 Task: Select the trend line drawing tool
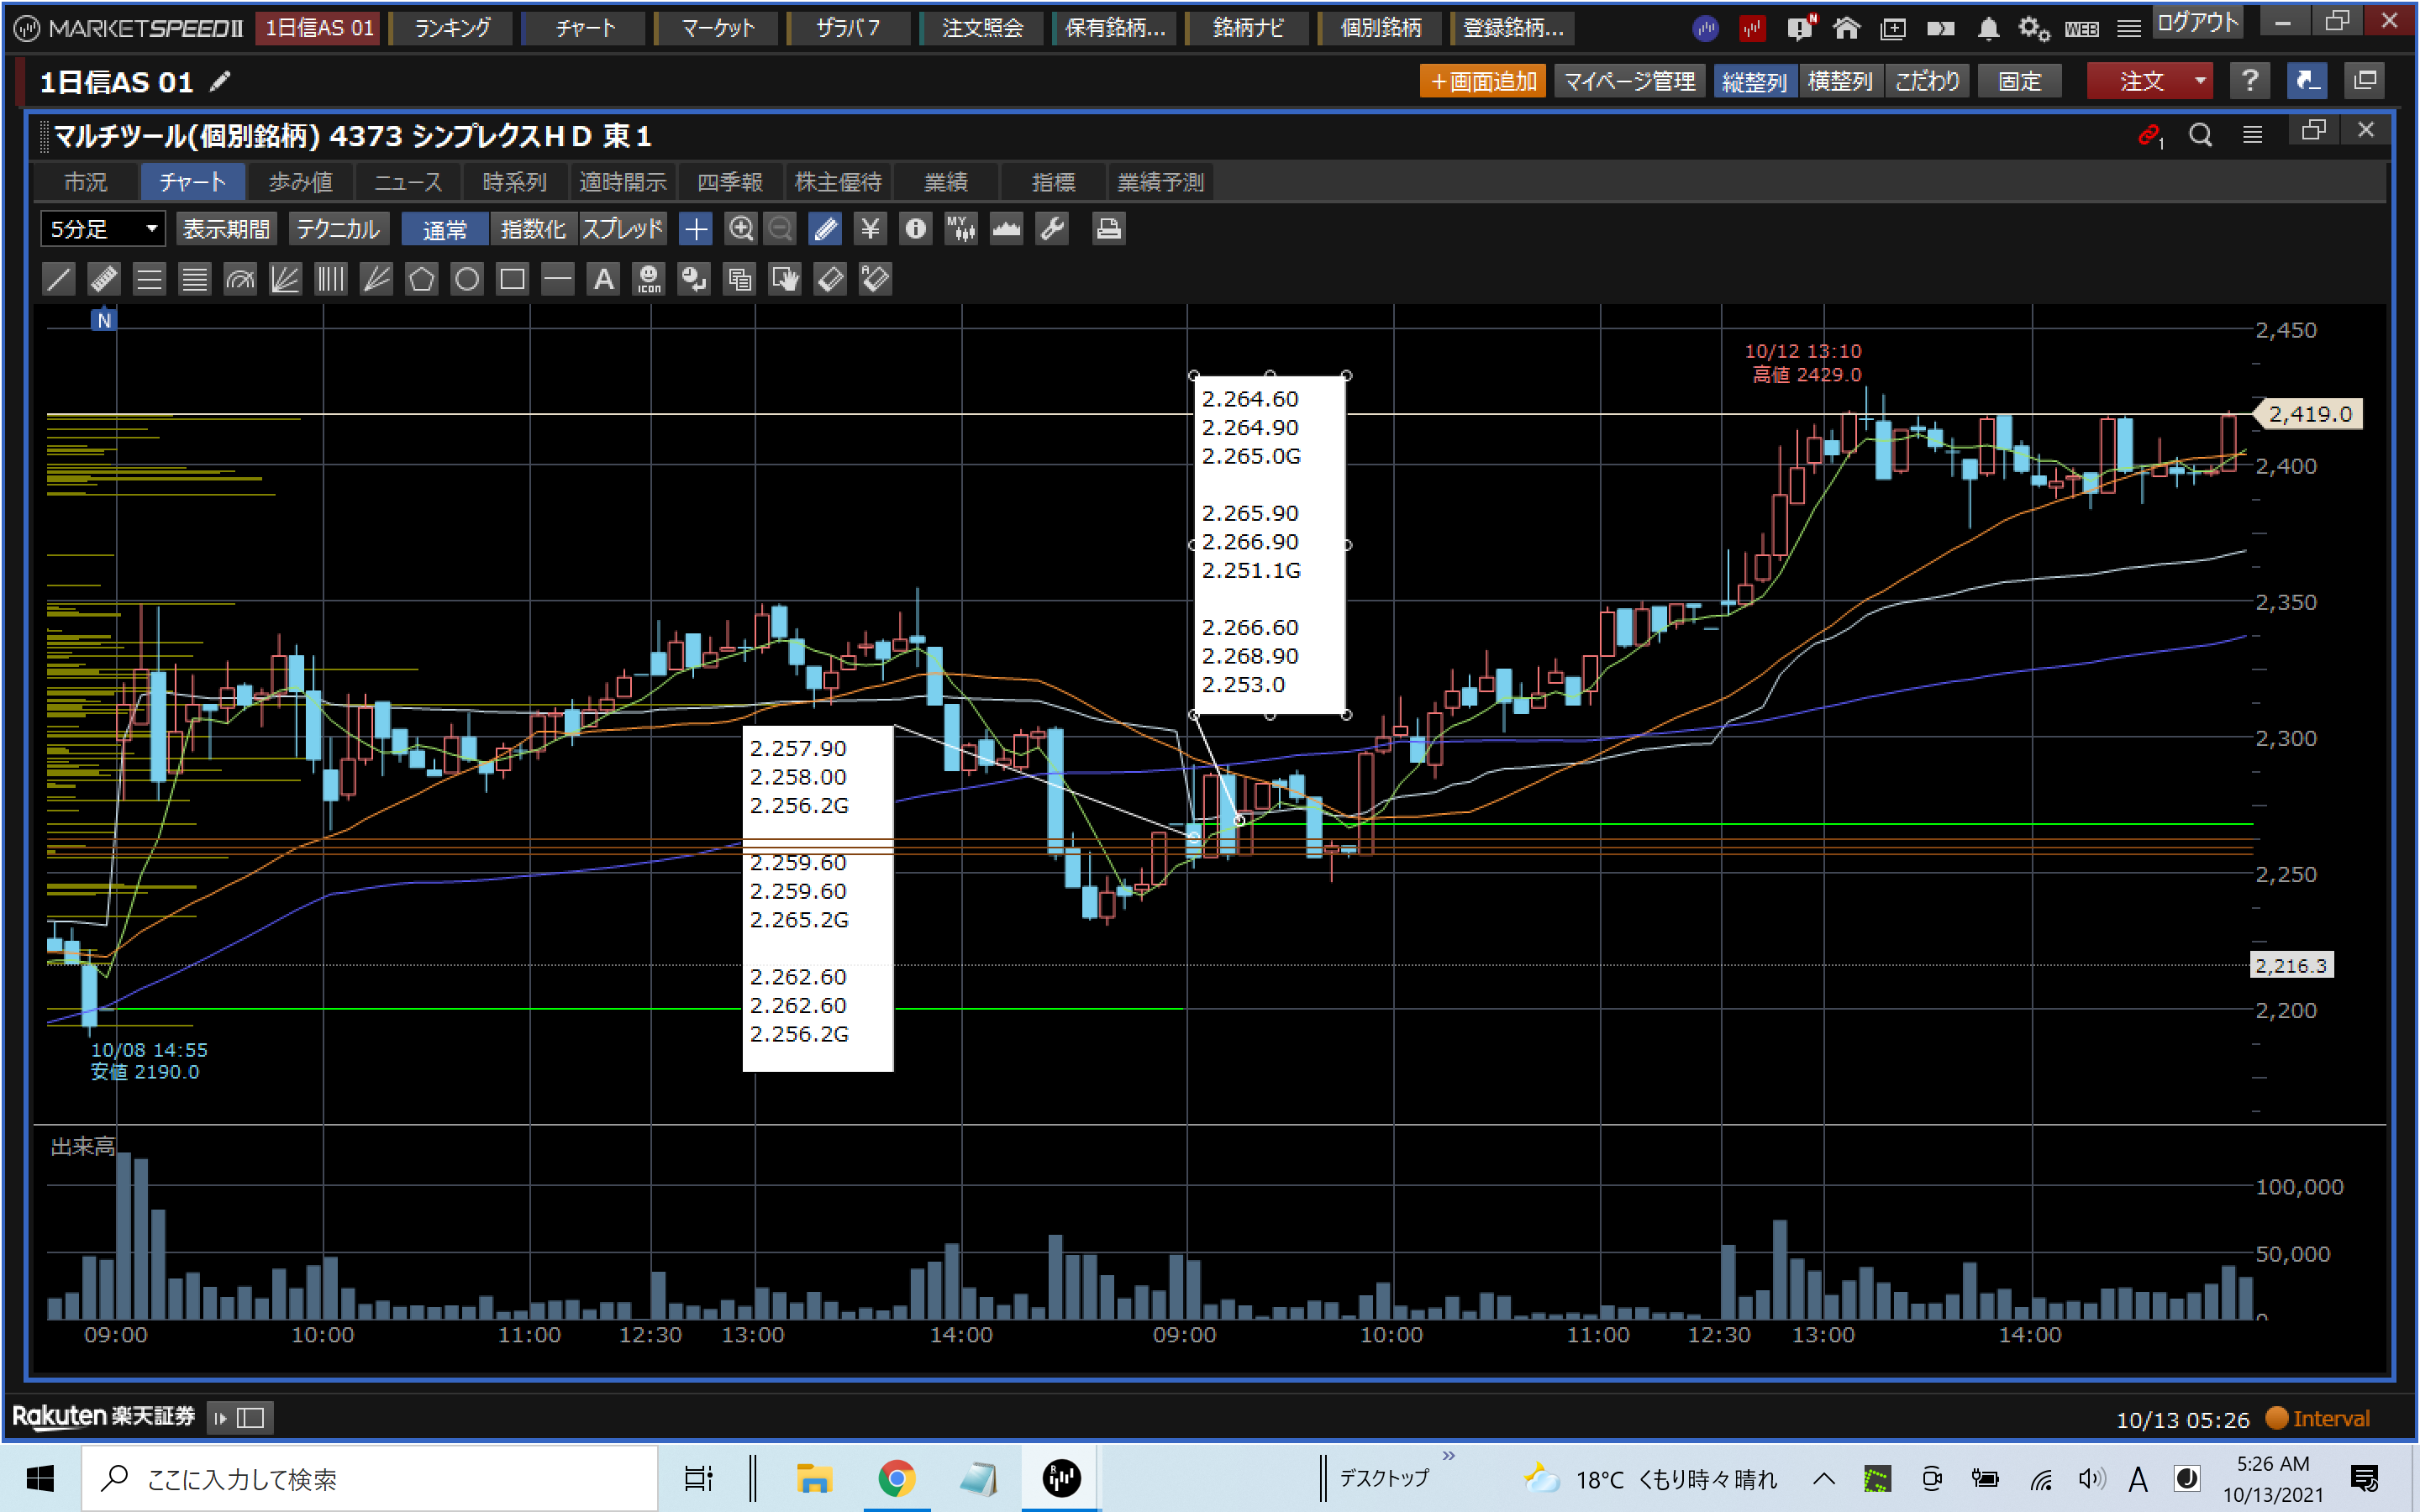(59, 279)
